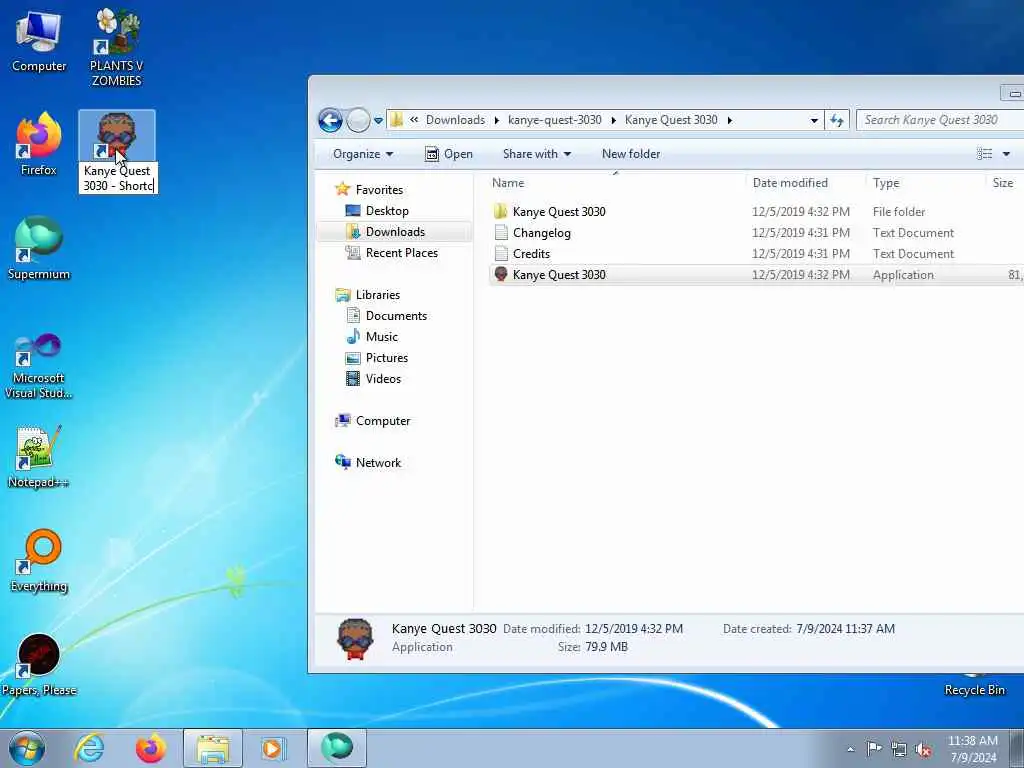Select the Kanye Quest 3030 desktop shortcut icon
The width and height of the screenshot is (1024, 768).
coord(116,136)
